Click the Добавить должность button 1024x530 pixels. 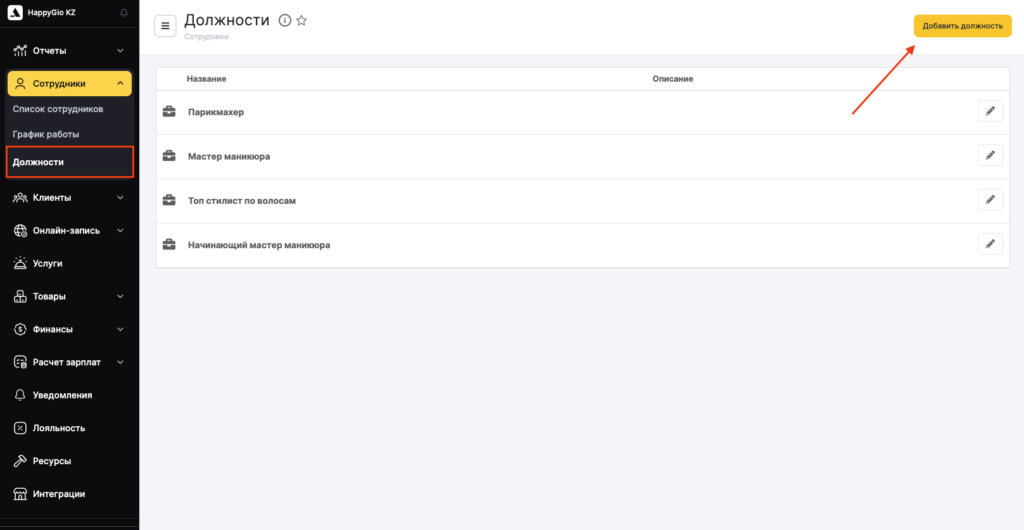[x=962, y=26]
